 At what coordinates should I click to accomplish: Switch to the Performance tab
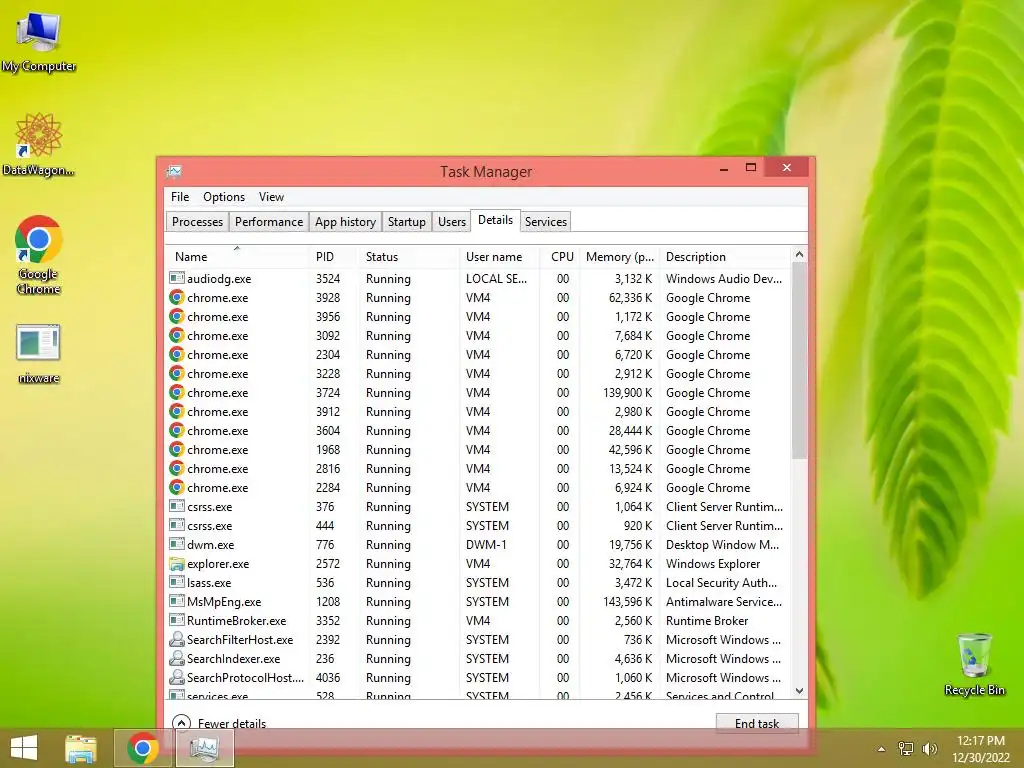tap(268, 221)
